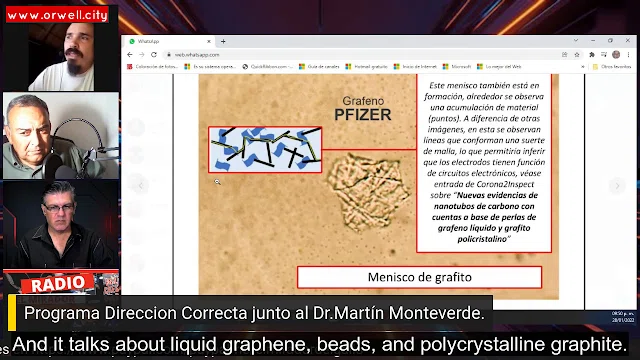
Task: Expand the tab search chevron
Action: tap(576, 40)
